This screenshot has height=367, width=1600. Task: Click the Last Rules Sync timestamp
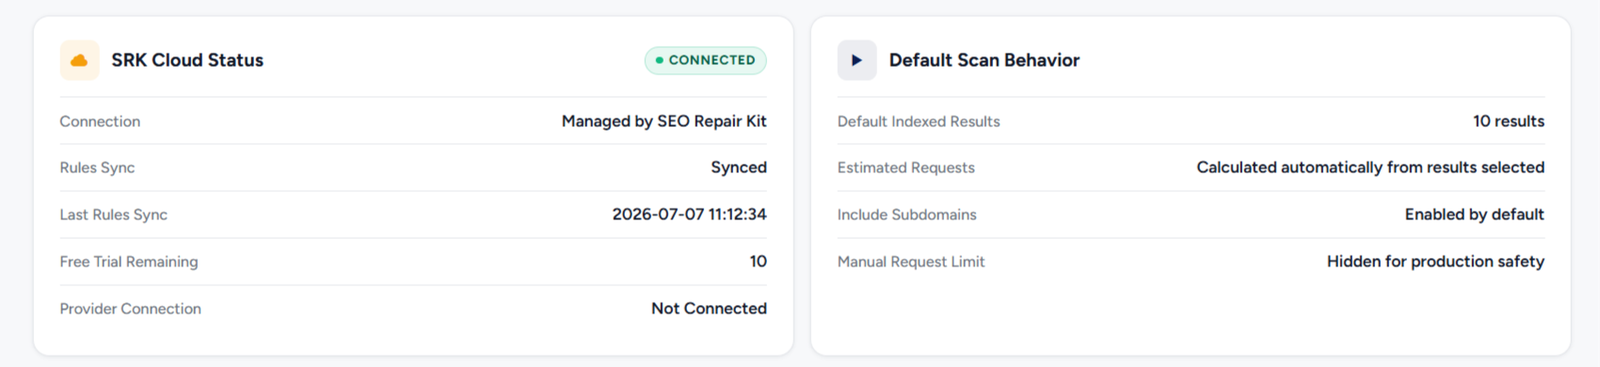click(x=689, y=214)
